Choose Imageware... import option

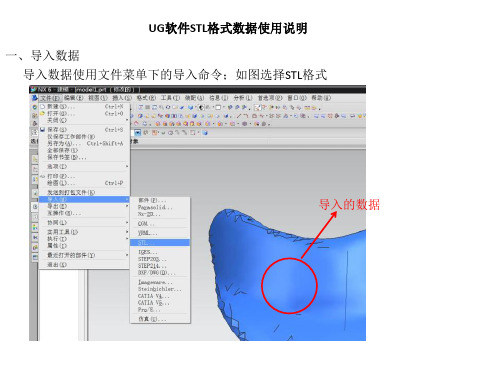160,282
